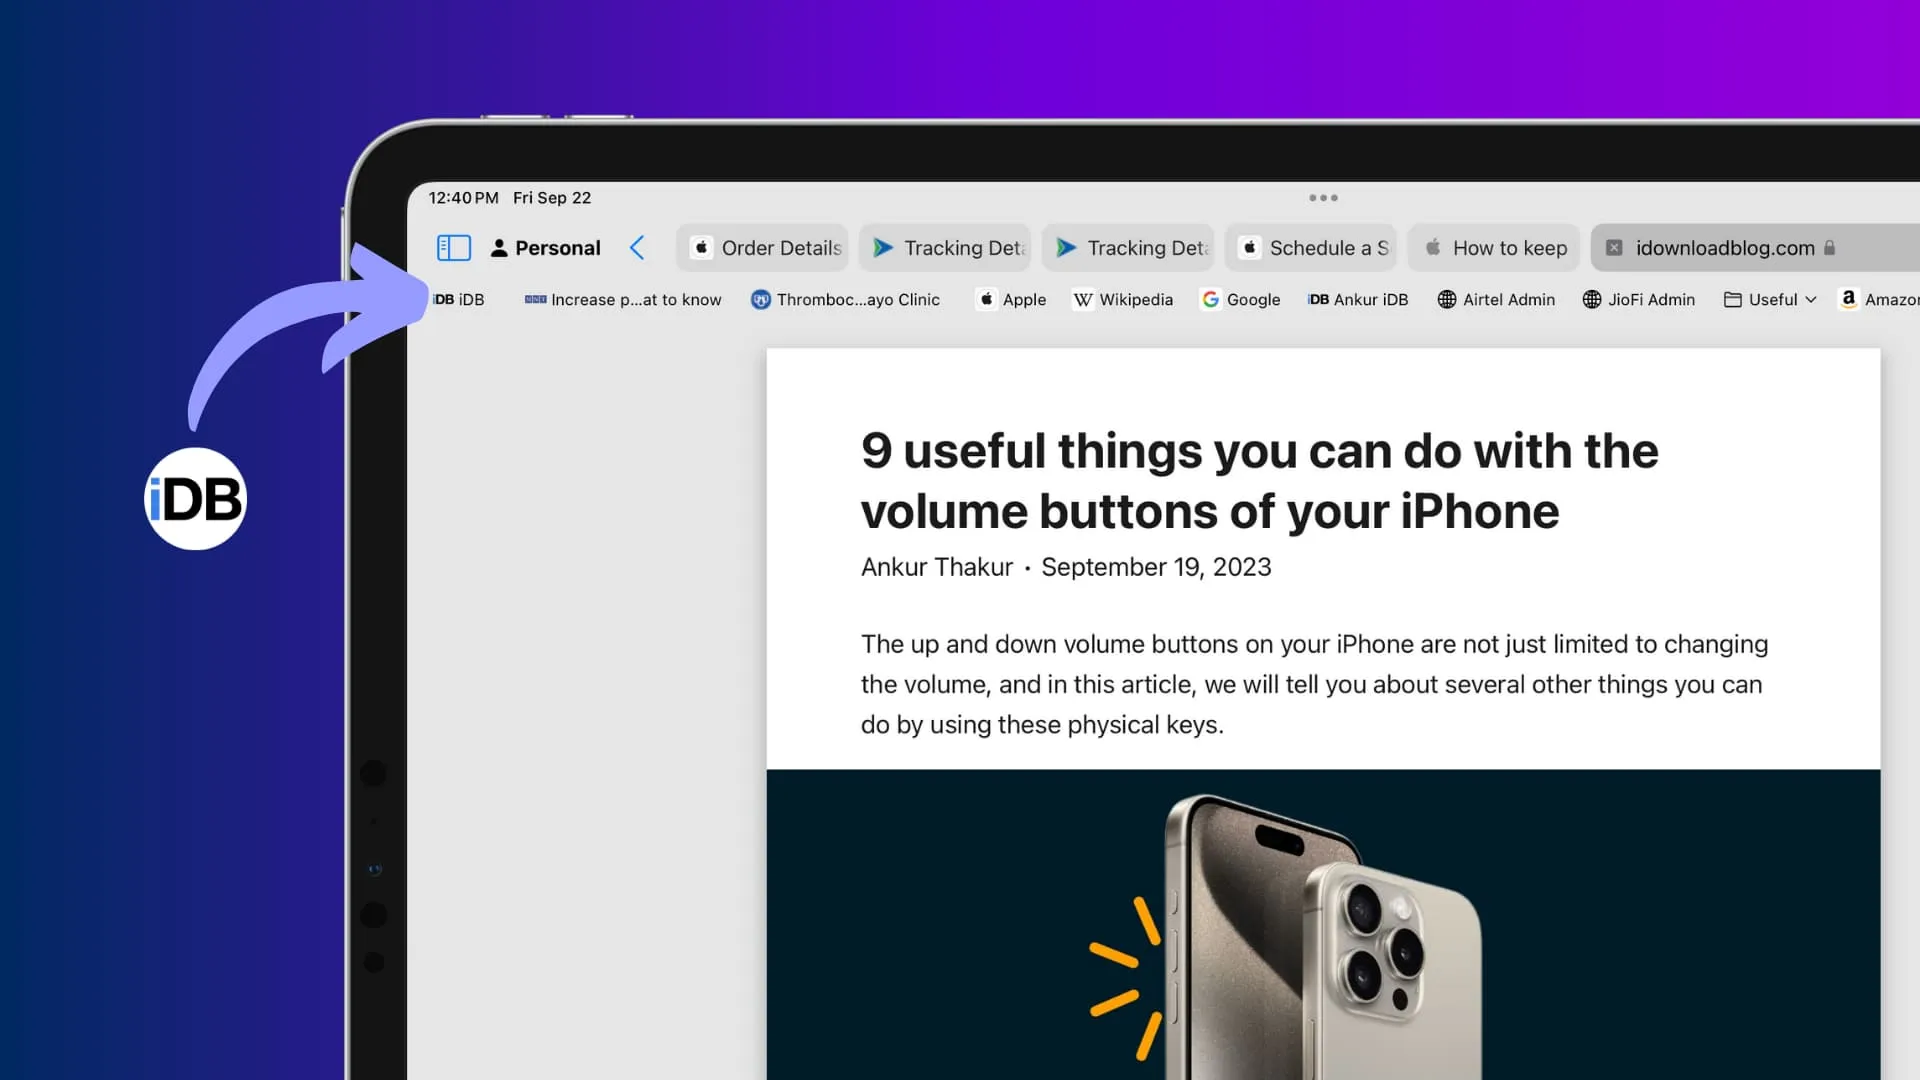Click the Safari sidebar toggle icon

(454, 248)
